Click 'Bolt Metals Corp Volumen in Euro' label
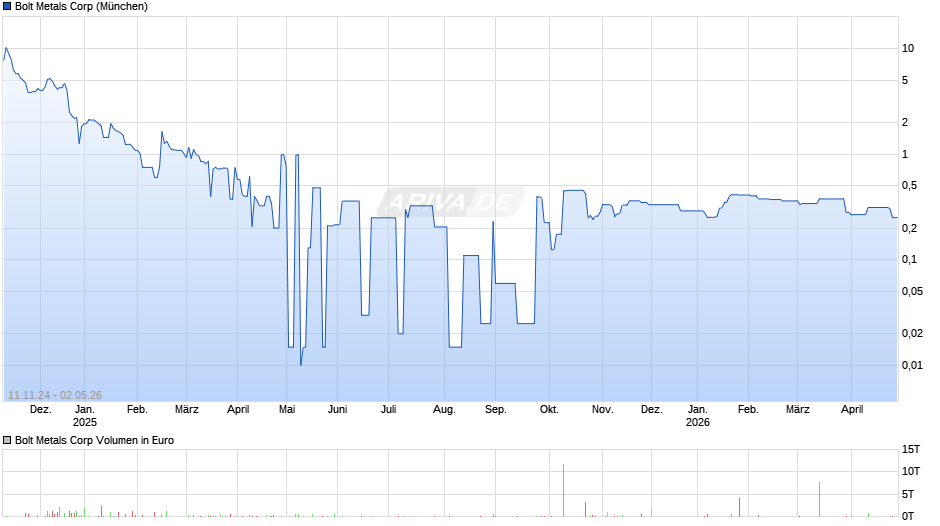 click(x=94, y=440)
